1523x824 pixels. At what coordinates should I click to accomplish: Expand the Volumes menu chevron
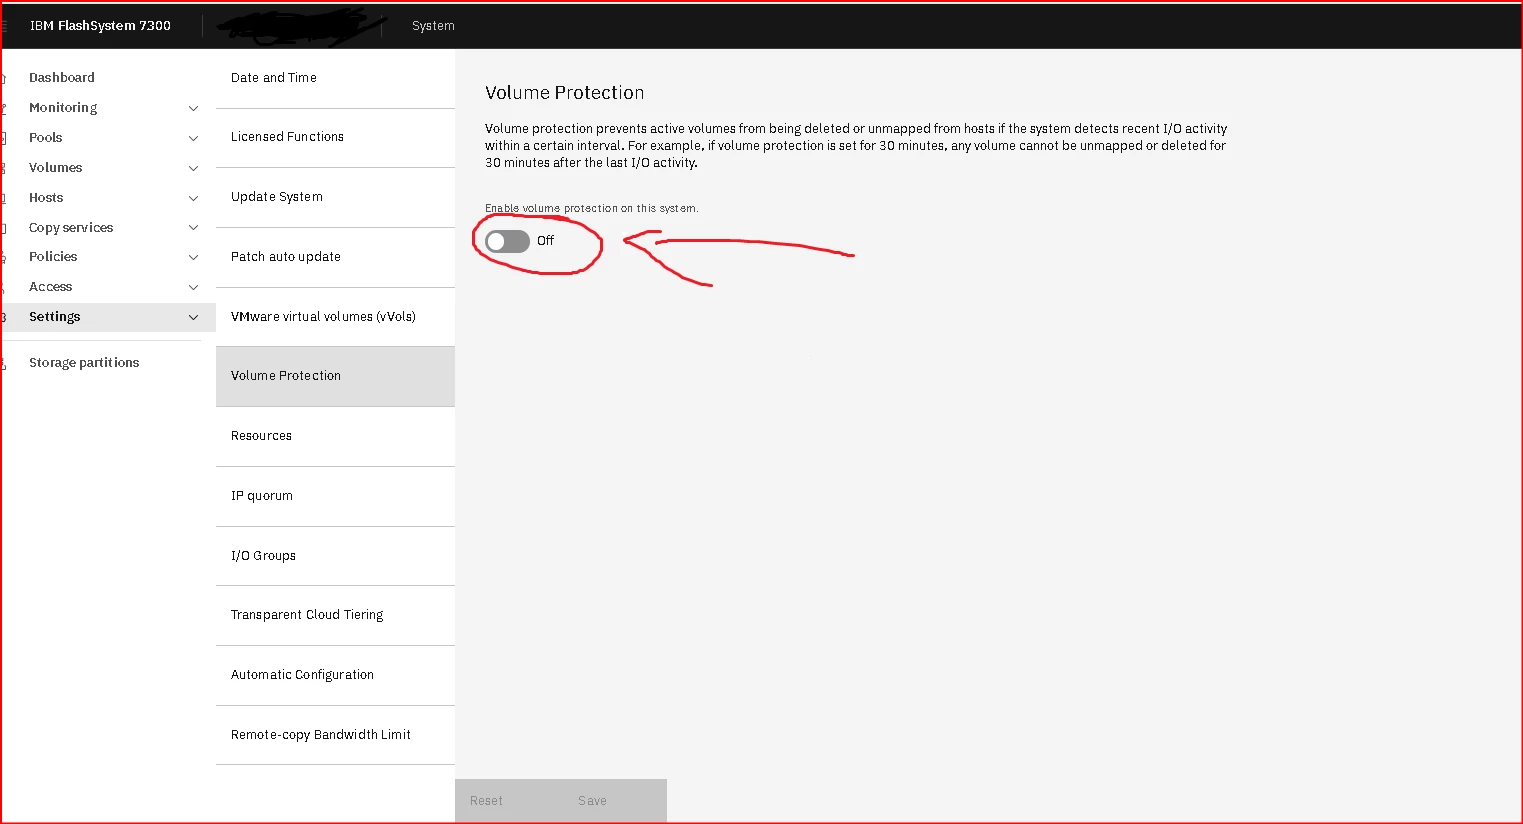click(193, 168)
